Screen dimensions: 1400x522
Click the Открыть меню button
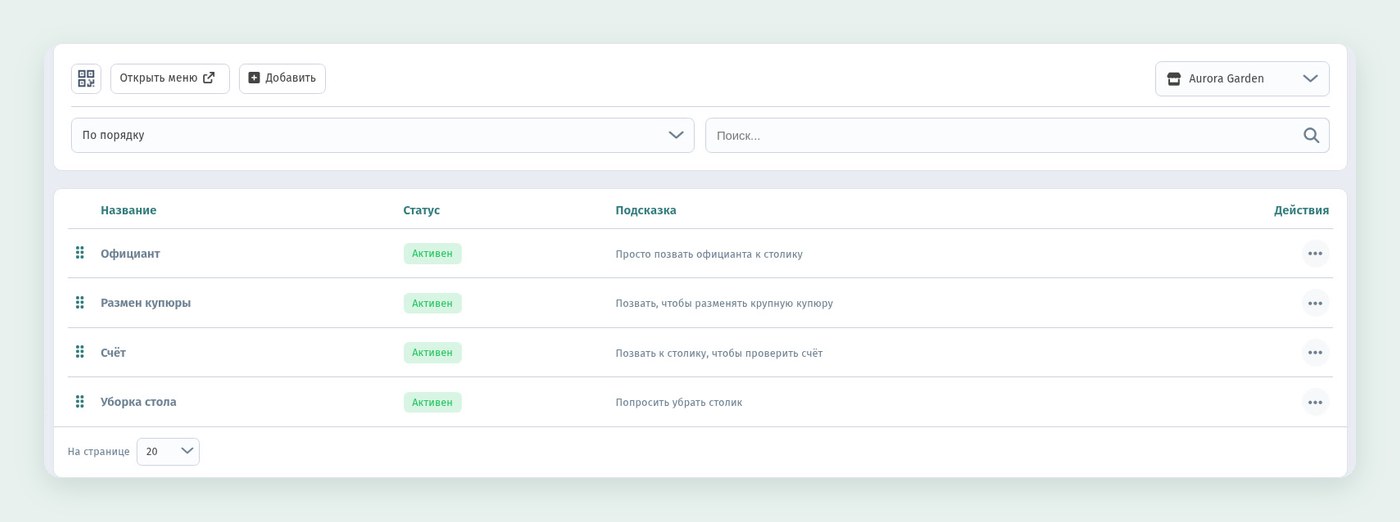click(170, 78)
